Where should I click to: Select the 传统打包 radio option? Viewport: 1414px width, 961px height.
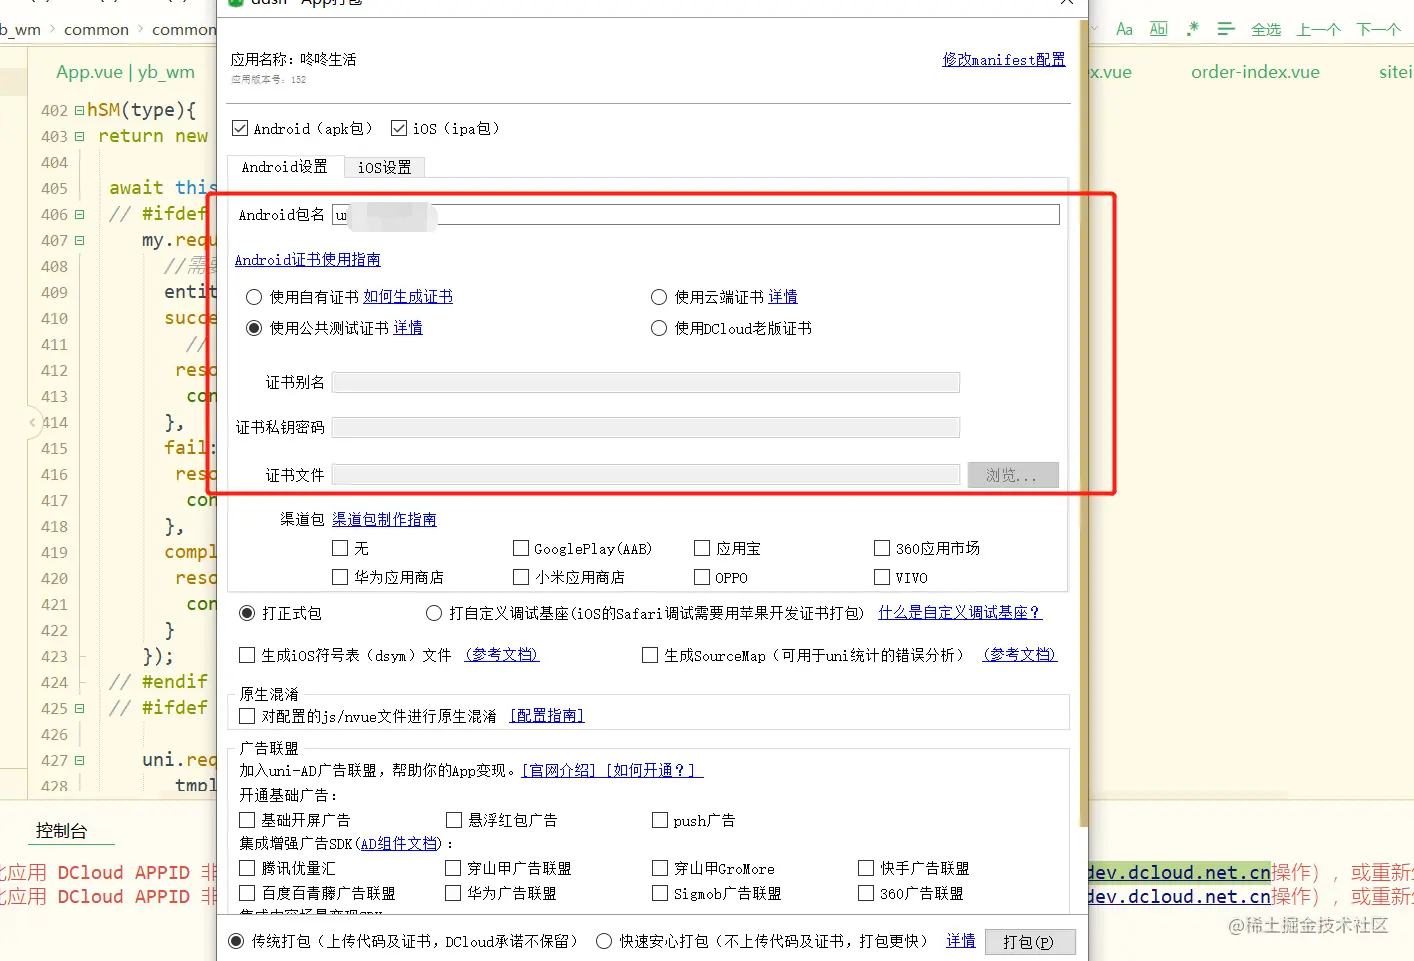click(x=236, y=941)
